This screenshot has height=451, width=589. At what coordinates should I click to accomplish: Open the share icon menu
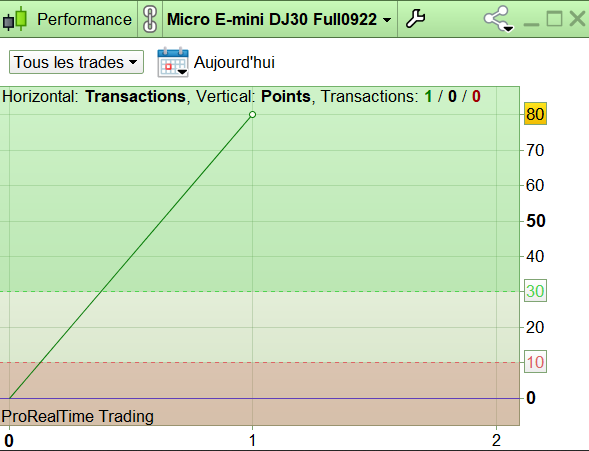point(498,19)
